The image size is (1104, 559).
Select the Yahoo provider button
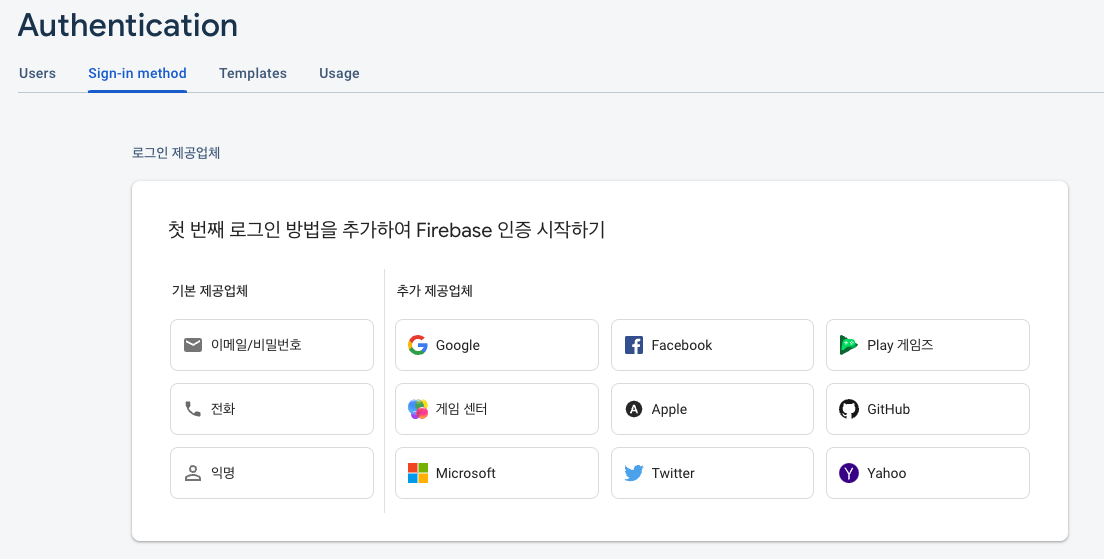(928, 473)
